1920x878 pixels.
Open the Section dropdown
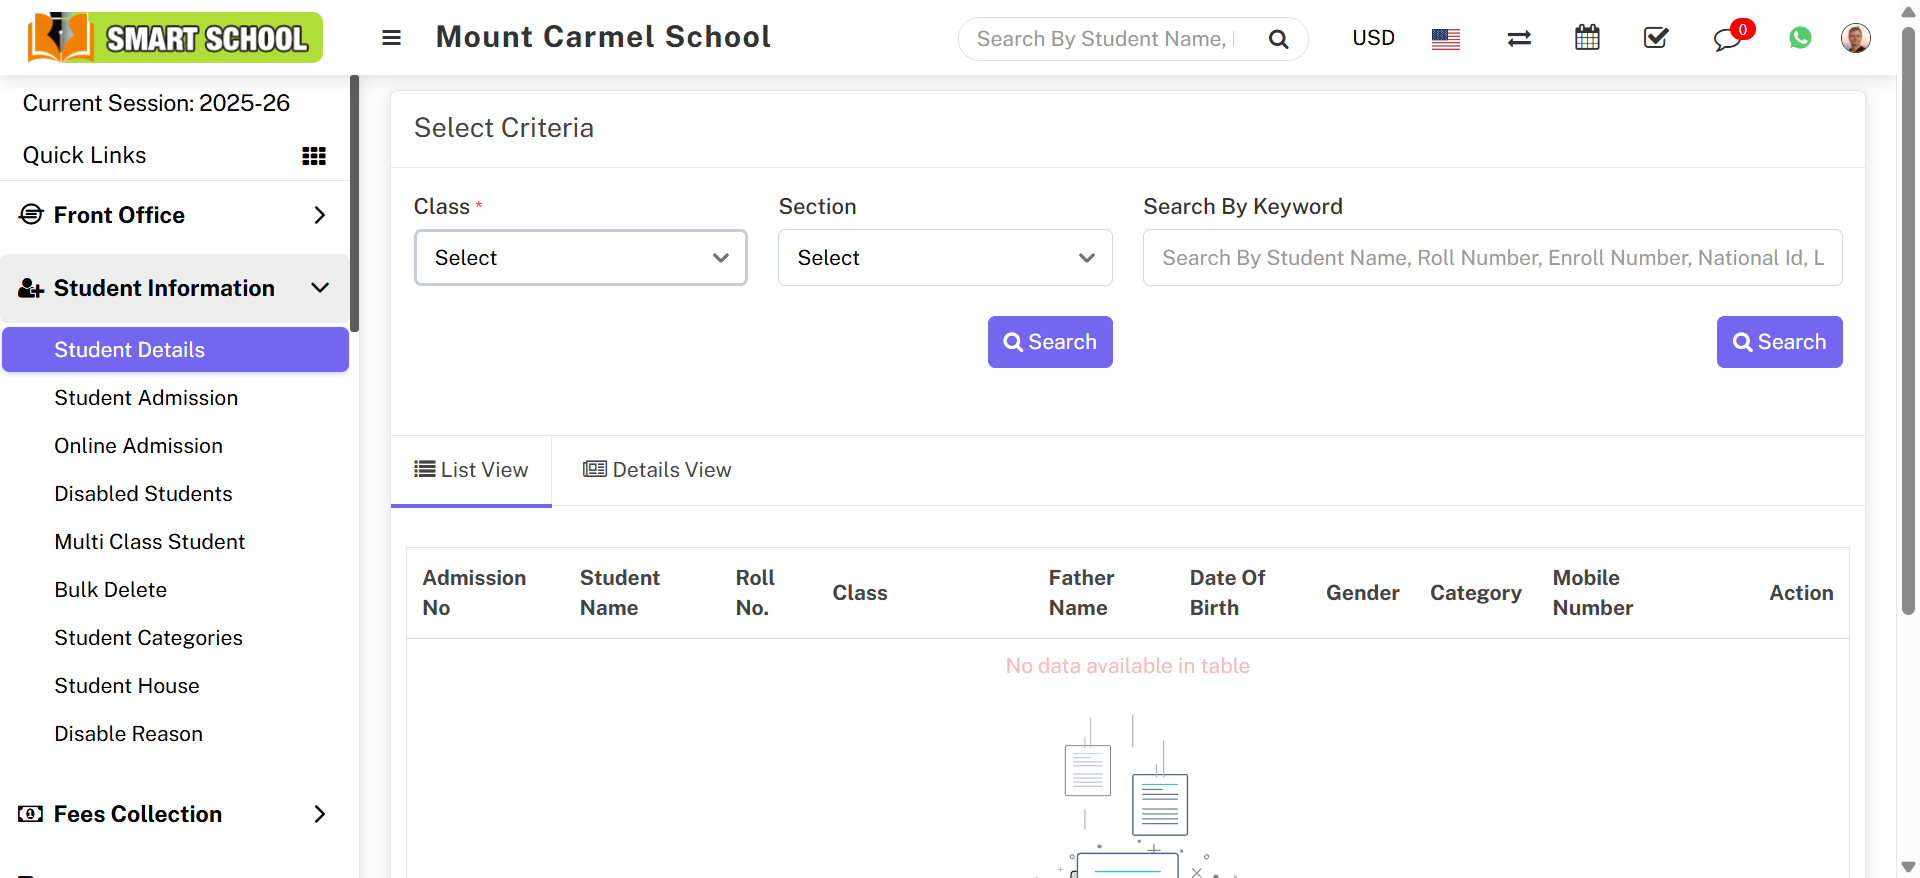945,258
